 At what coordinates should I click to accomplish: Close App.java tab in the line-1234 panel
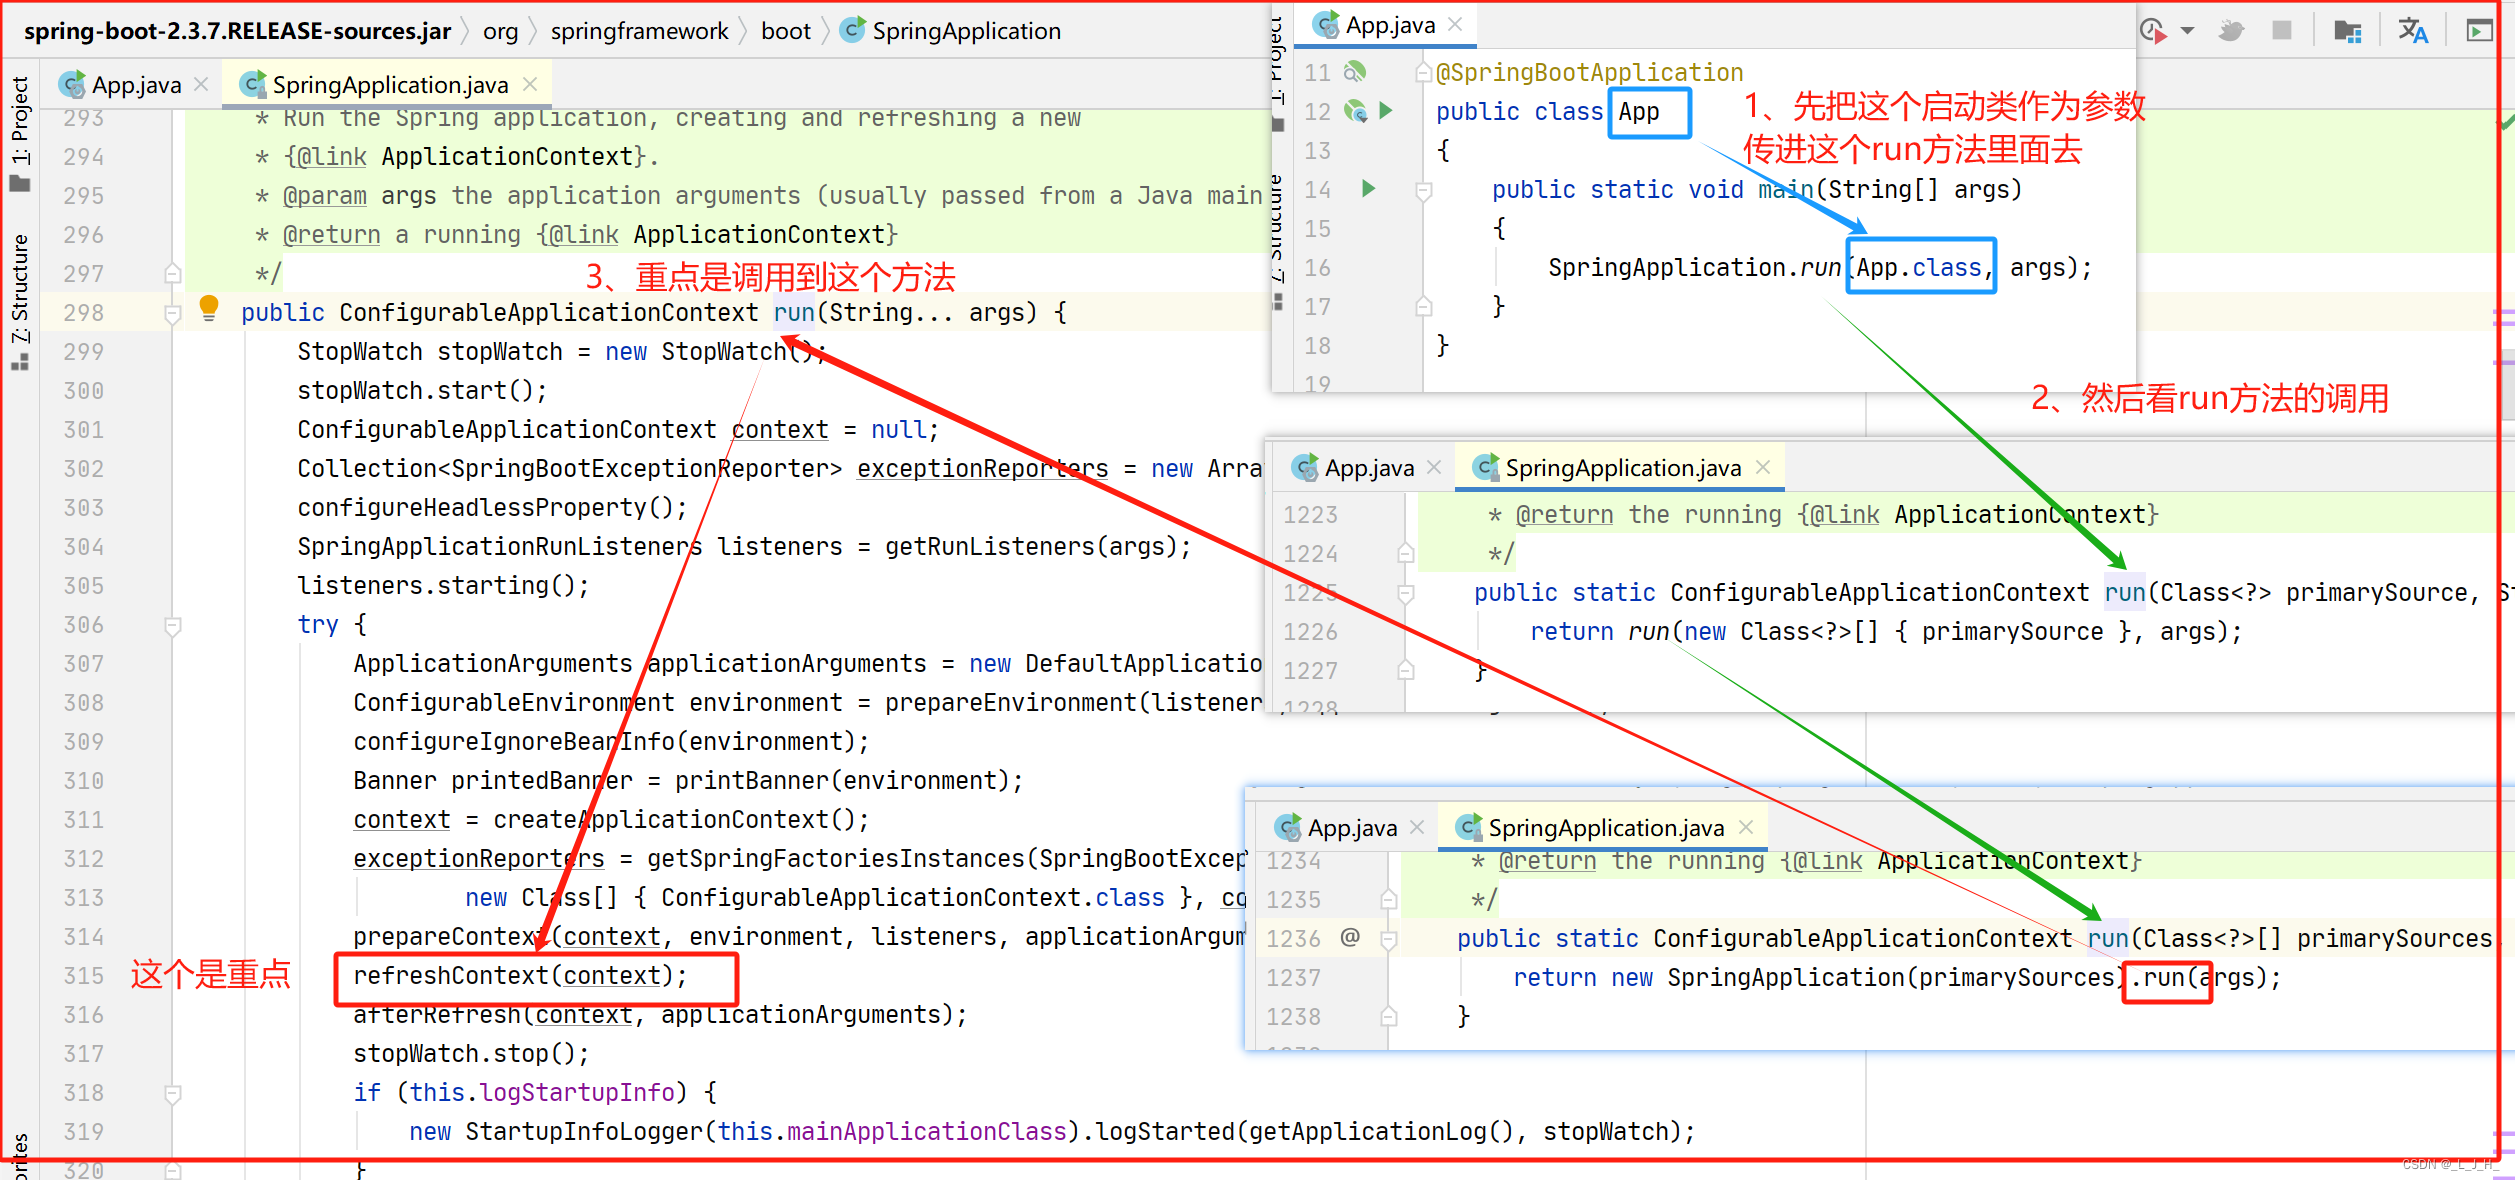coord(1417,827)
